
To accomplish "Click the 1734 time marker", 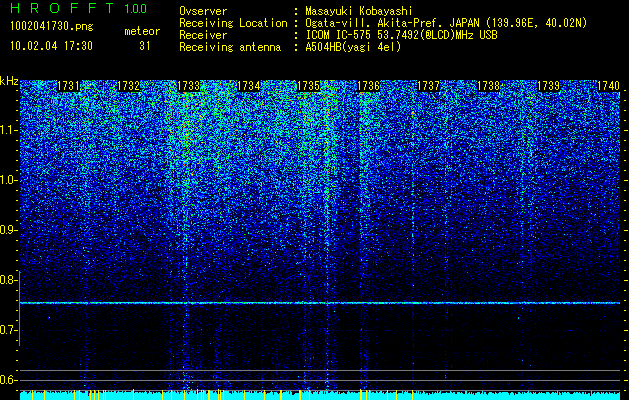I will click(x=249, y=86).
